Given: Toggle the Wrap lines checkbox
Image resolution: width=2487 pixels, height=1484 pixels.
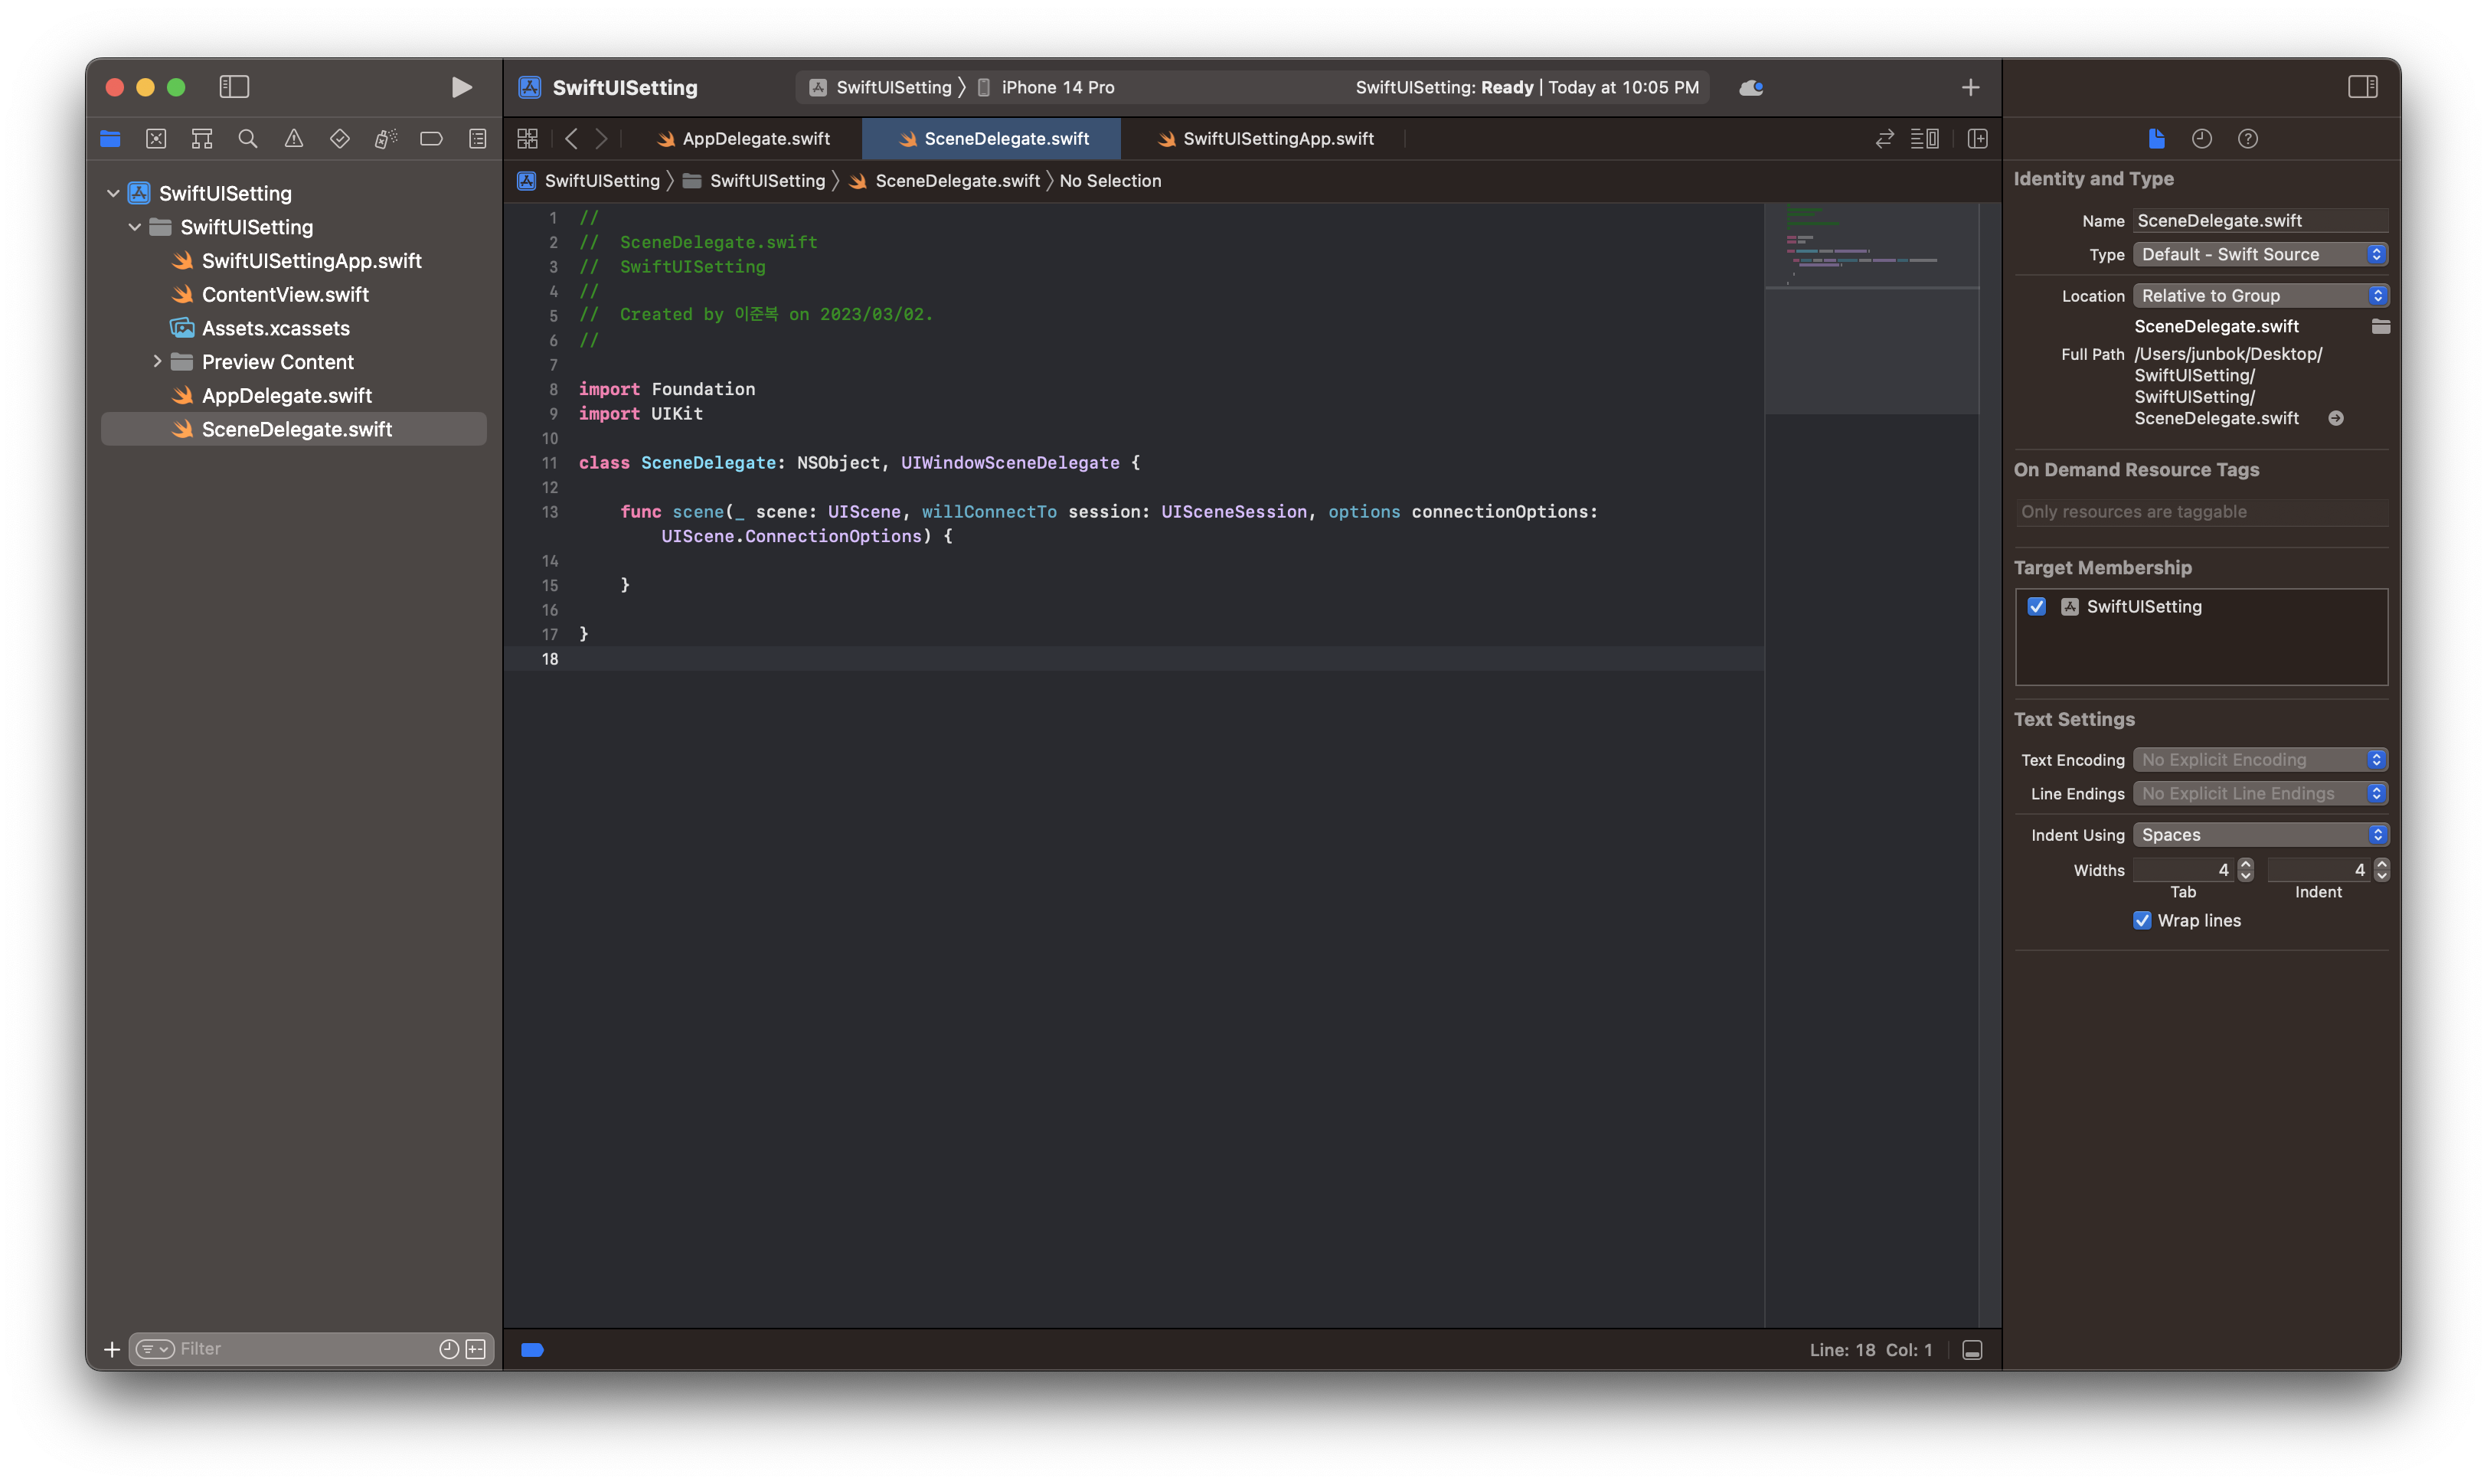Looking at the screenshot, I should (2142, 921).
